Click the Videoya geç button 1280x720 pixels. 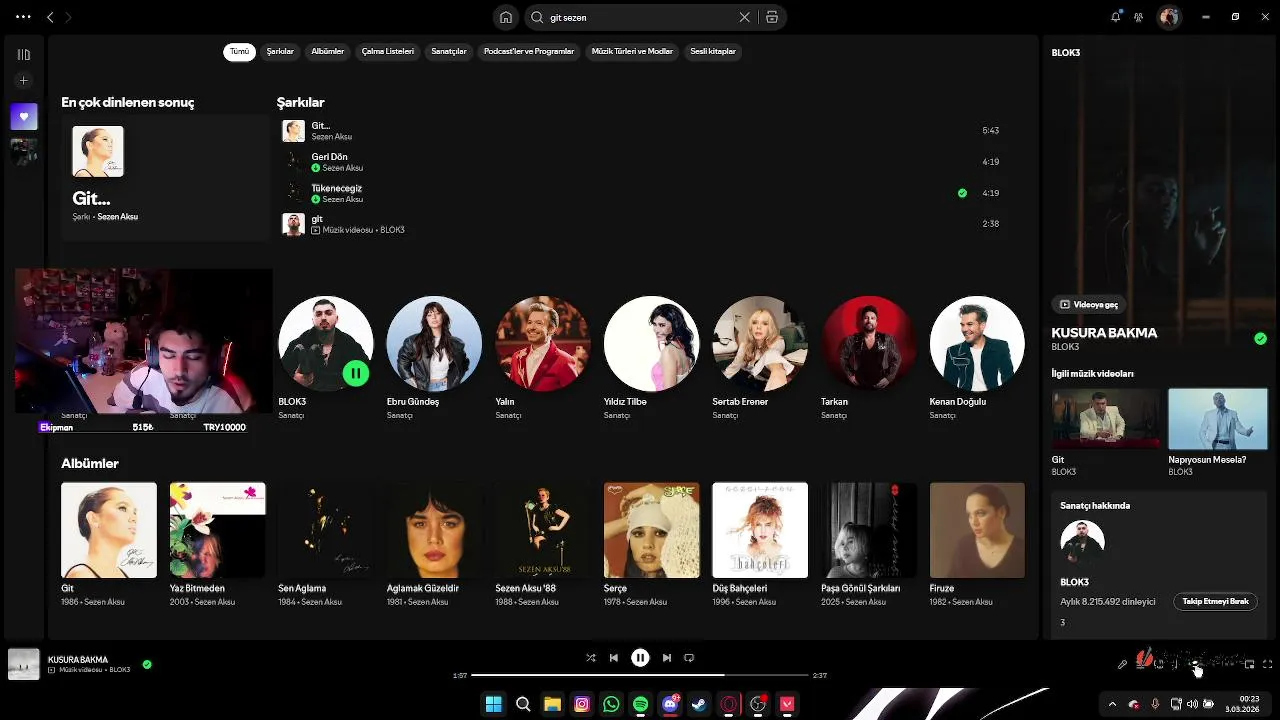click(1089, 304)
